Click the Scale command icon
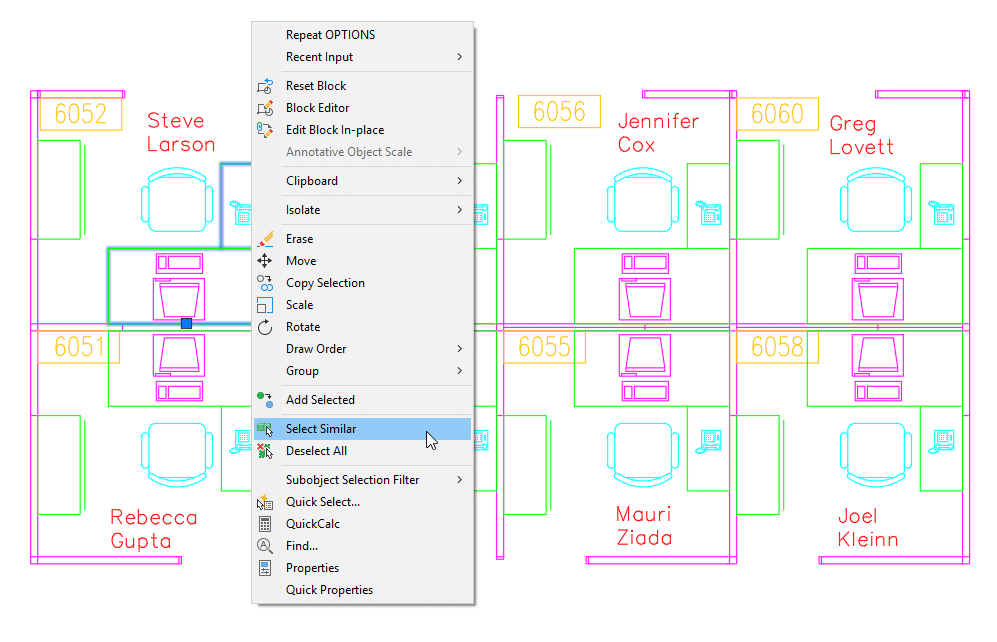The width and height of the screenshot is (997, 642). (263, 304)
